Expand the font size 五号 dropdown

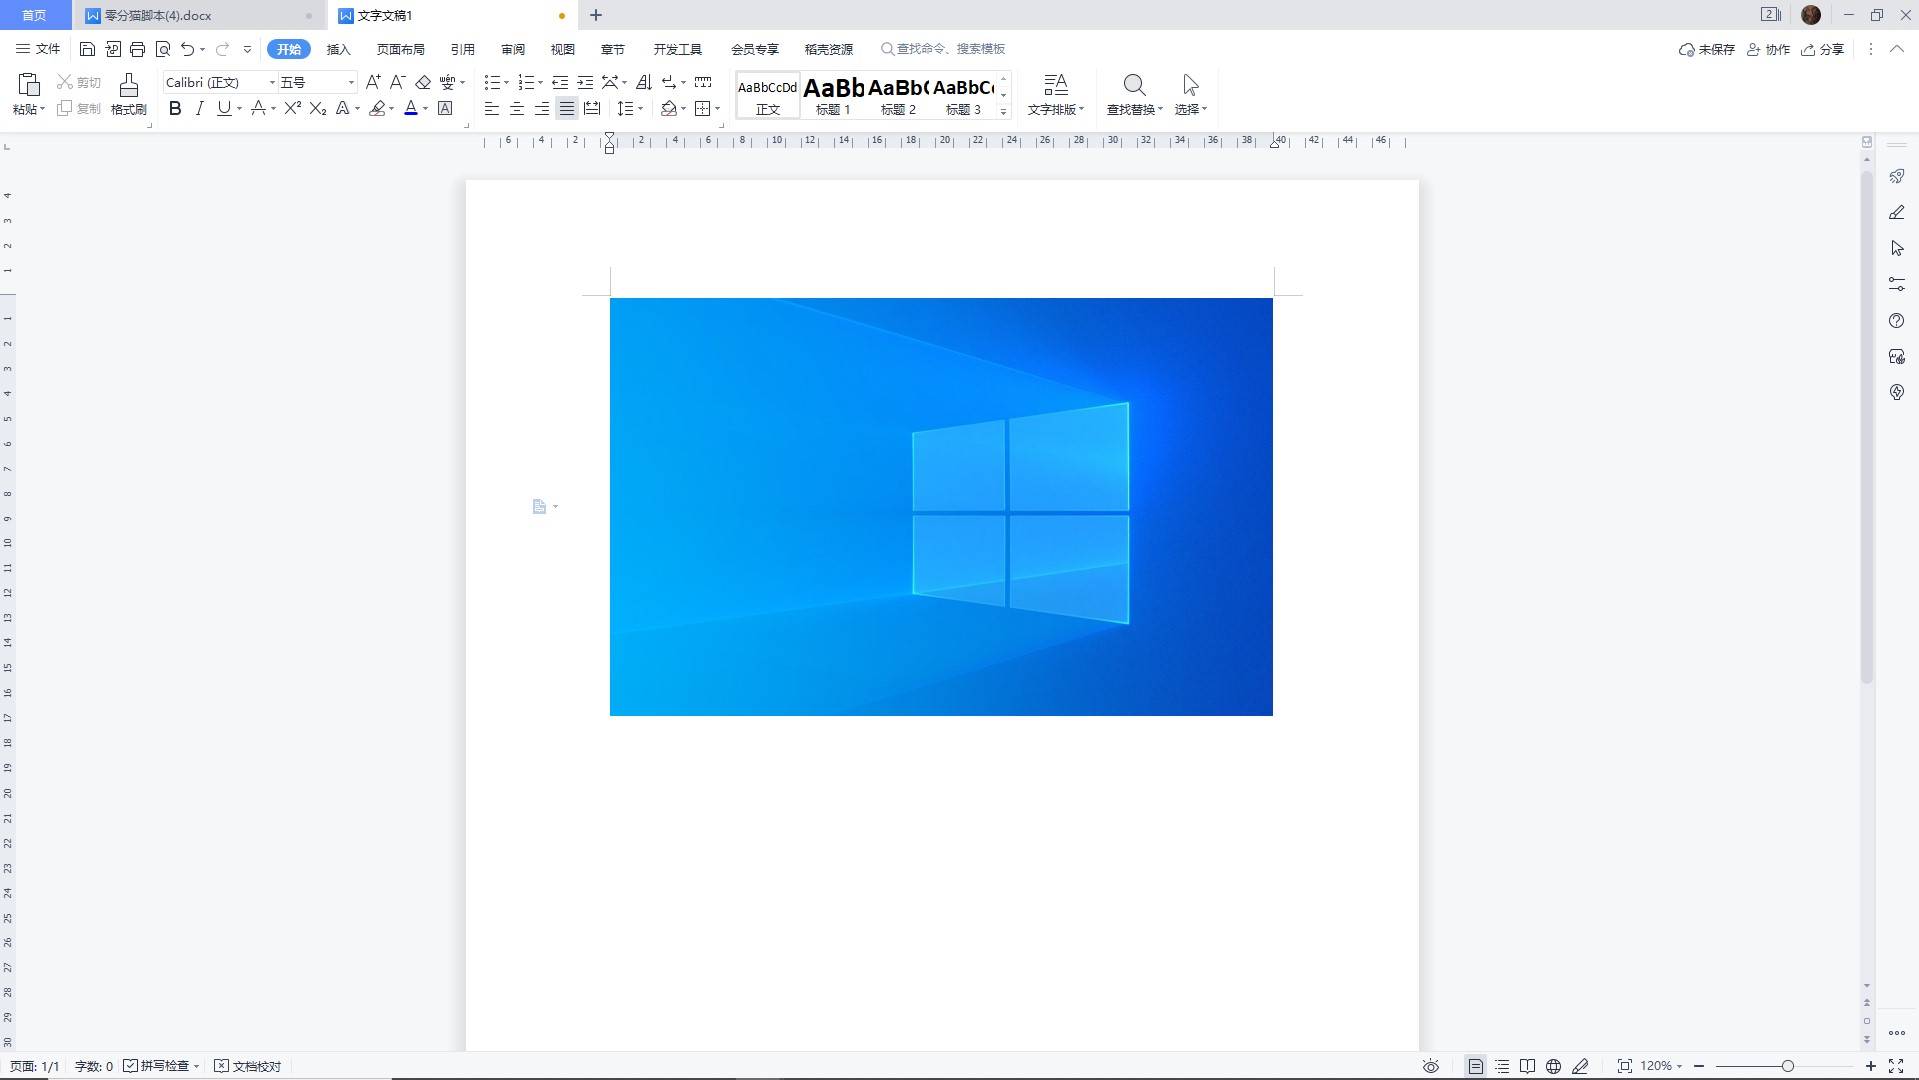pos(350,82)
